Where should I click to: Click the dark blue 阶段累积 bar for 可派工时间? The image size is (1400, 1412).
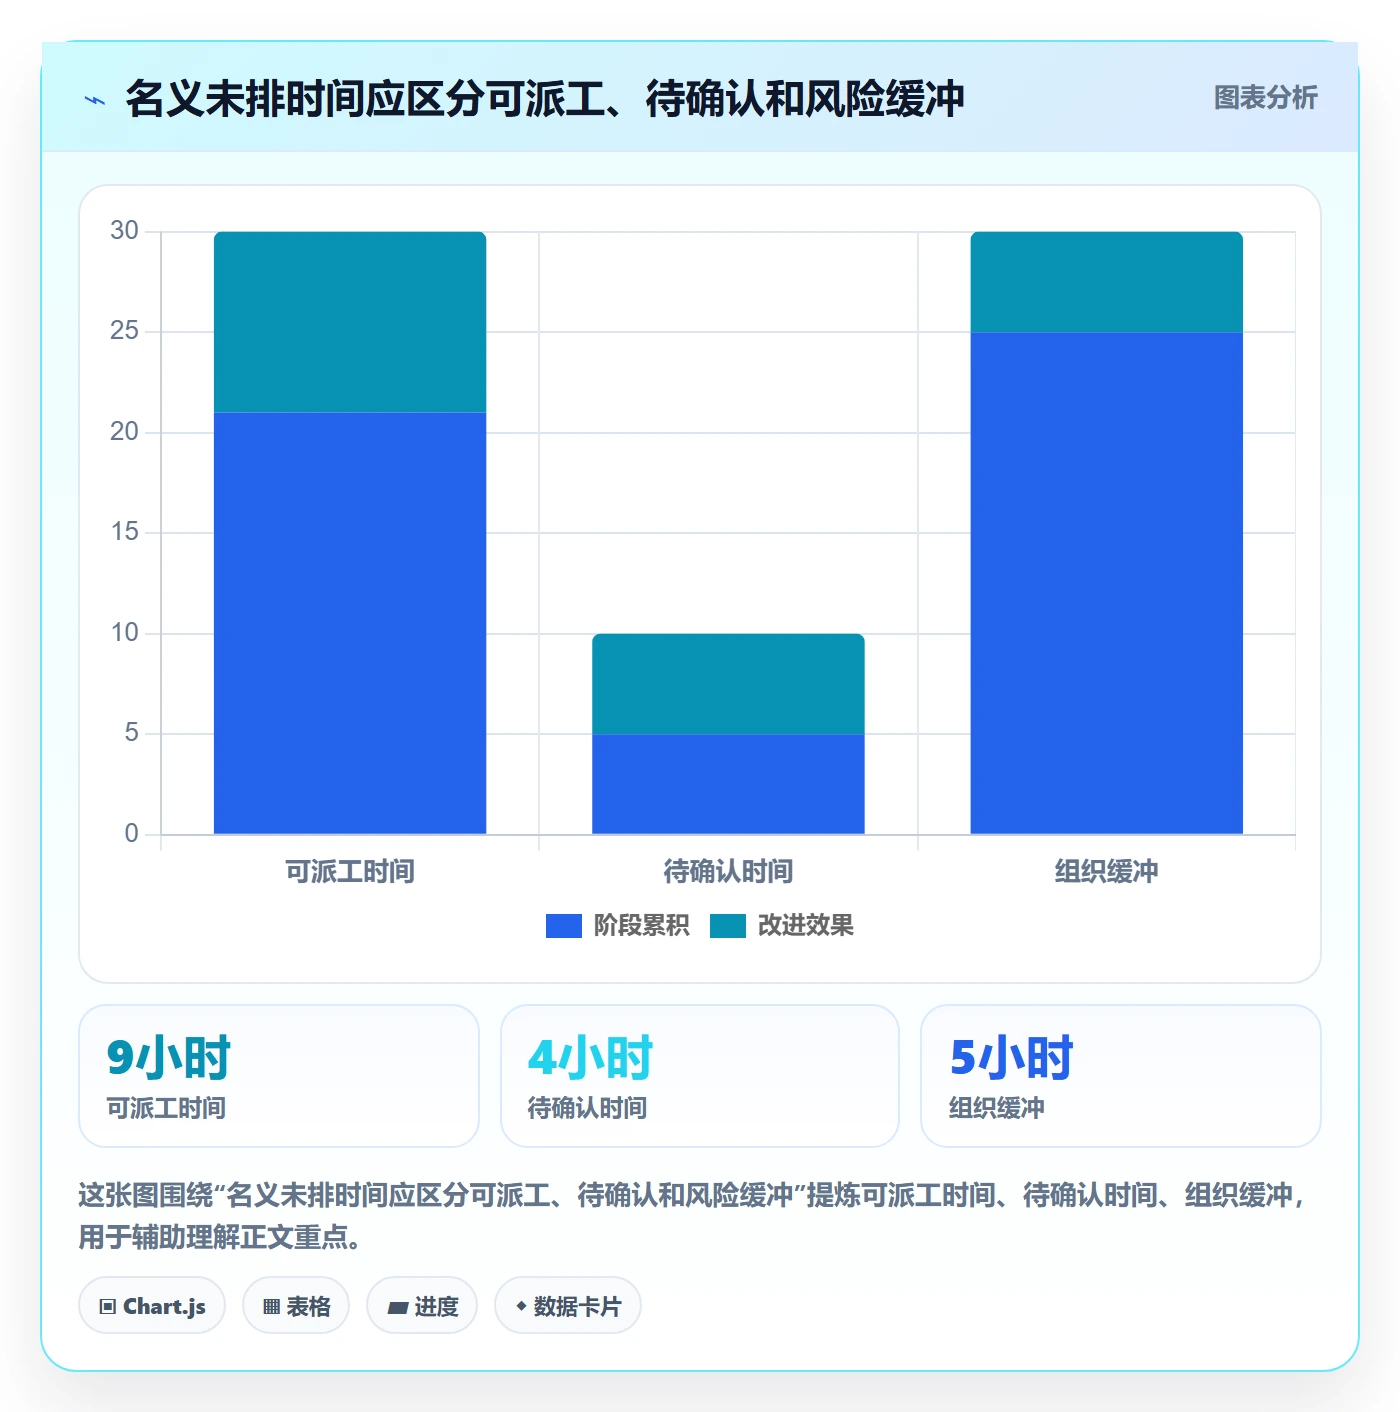pos(350,623)
